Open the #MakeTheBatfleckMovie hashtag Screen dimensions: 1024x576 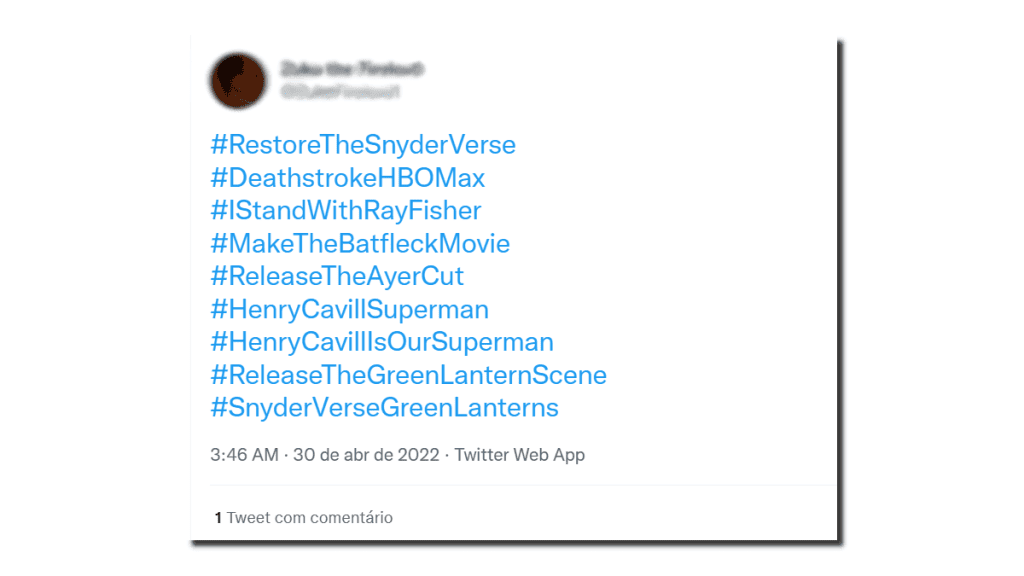coord(359,244)
